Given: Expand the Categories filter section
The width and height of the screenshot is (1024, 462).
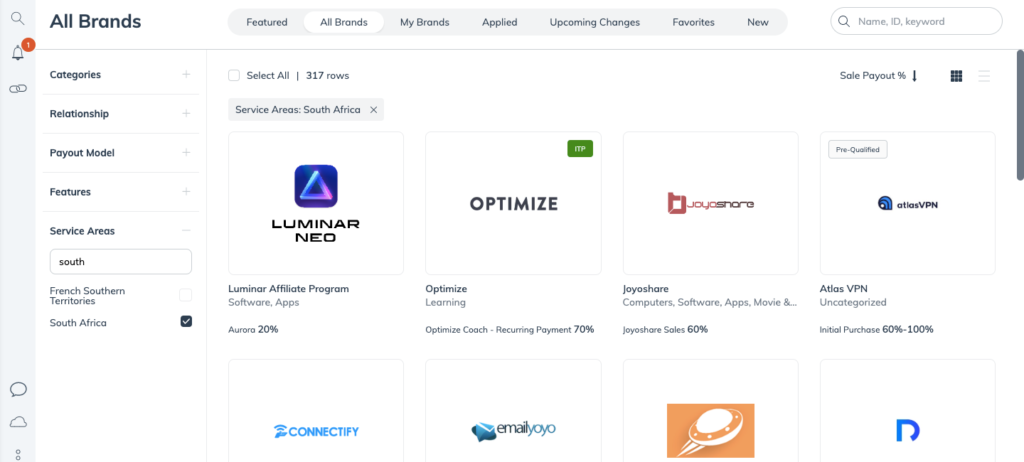Looking at the screenshot, I should [186, 75].
